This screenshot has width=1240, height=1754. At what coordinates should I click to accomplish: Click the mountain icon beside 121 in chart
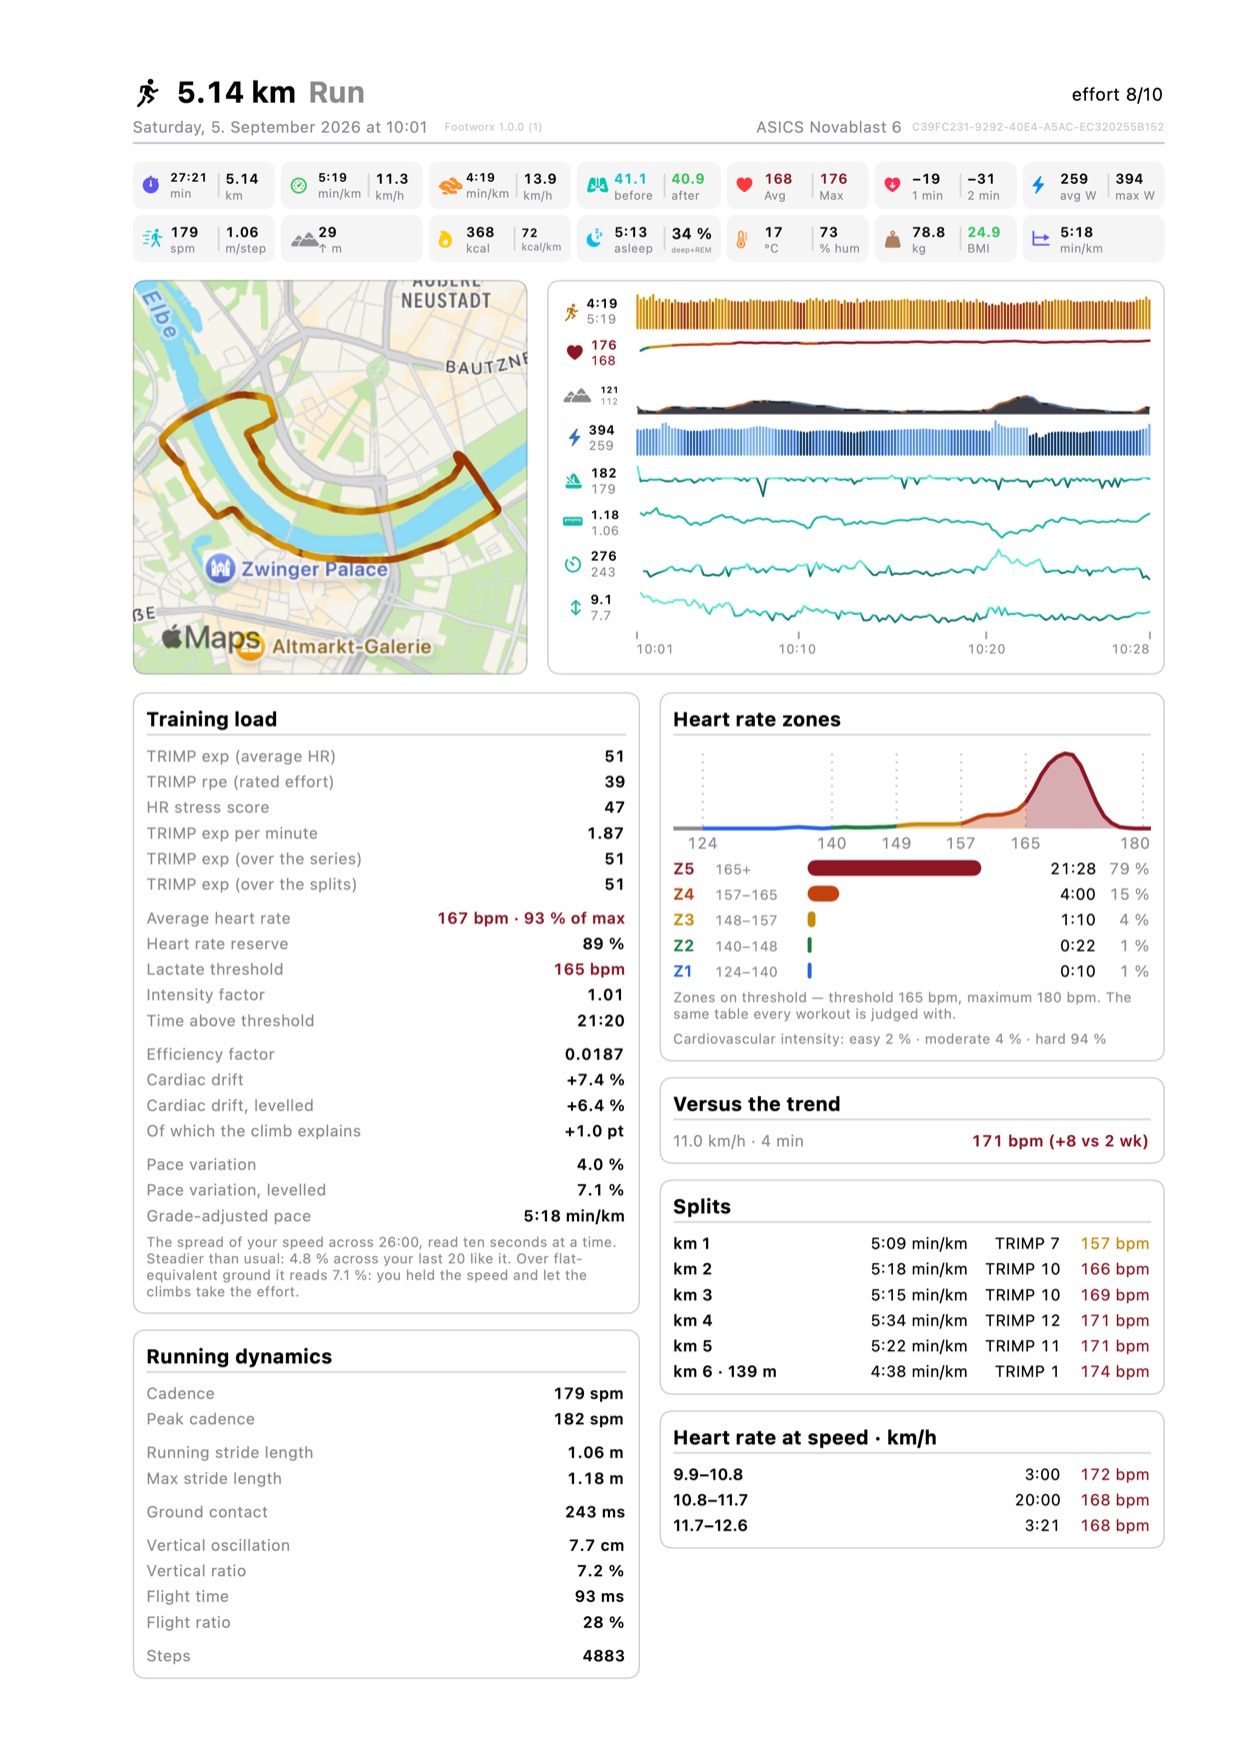(x=577, y=396)
